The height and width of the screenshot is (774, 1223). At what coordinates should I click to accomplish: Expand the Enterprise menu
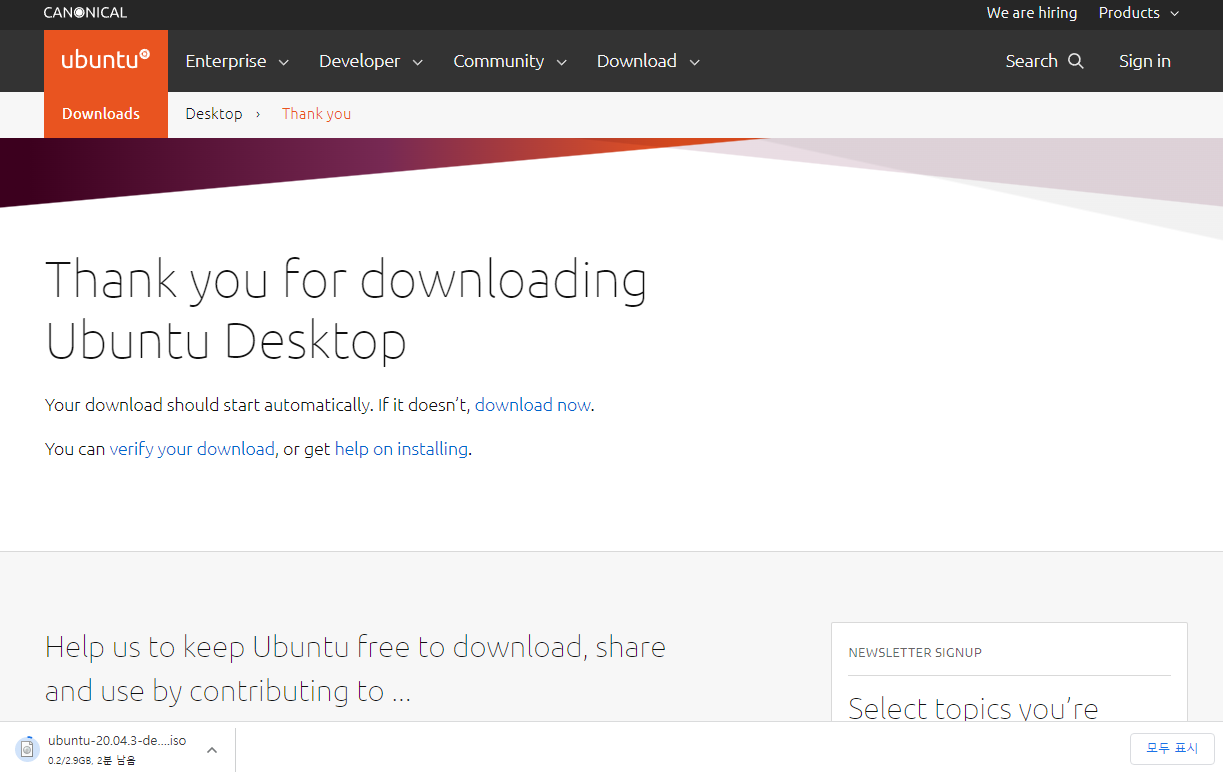pos(237,61)
